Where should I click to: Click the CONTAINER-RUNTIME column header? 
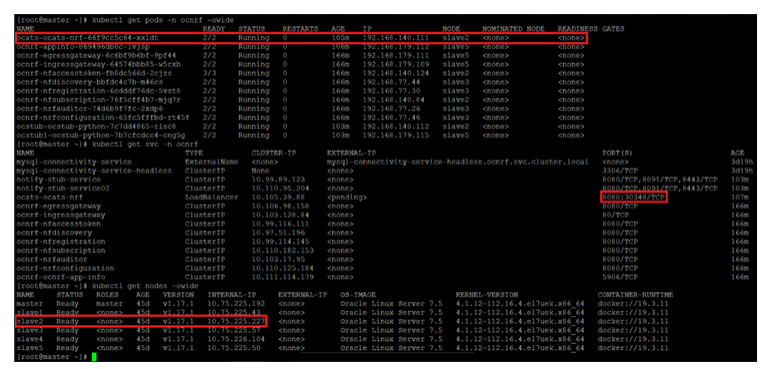coord(635,295)
